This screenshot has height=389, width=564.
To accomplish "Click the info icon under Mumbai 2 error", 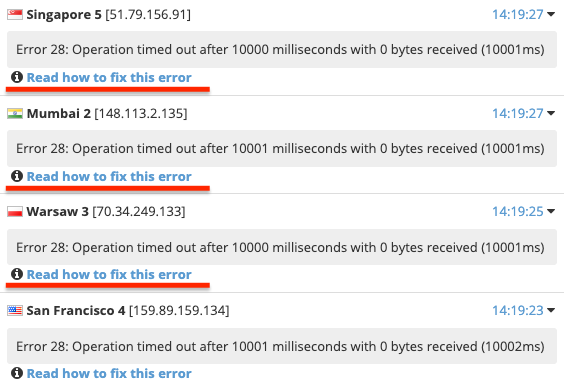I will 17,176.
